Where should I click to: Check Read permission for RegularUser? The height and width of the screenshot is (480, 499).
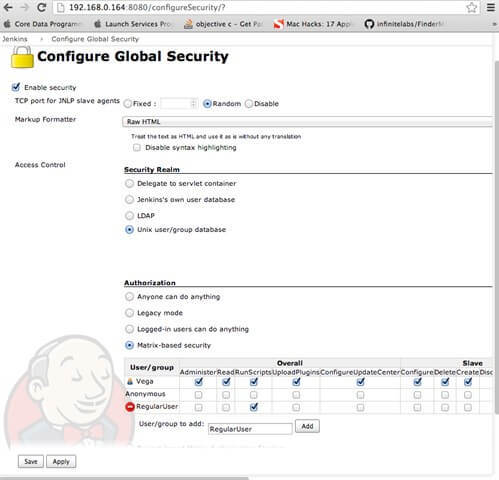pos(226,407)
